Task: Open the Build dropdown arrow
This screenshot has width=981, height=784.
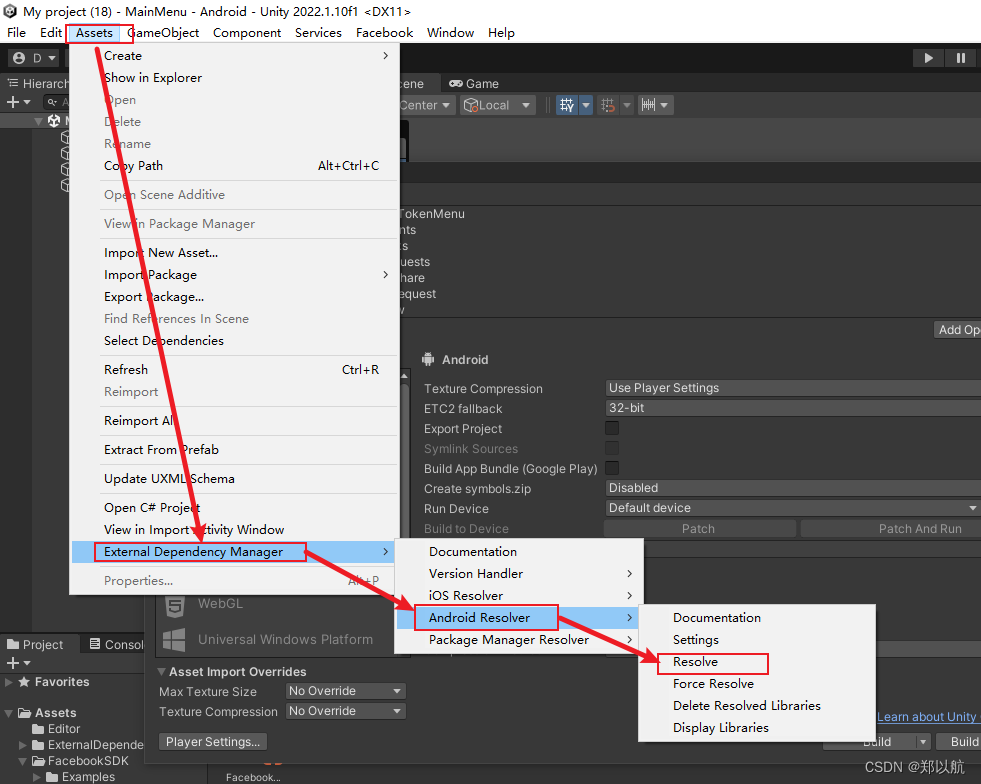Action: click(x=923, y=742)
